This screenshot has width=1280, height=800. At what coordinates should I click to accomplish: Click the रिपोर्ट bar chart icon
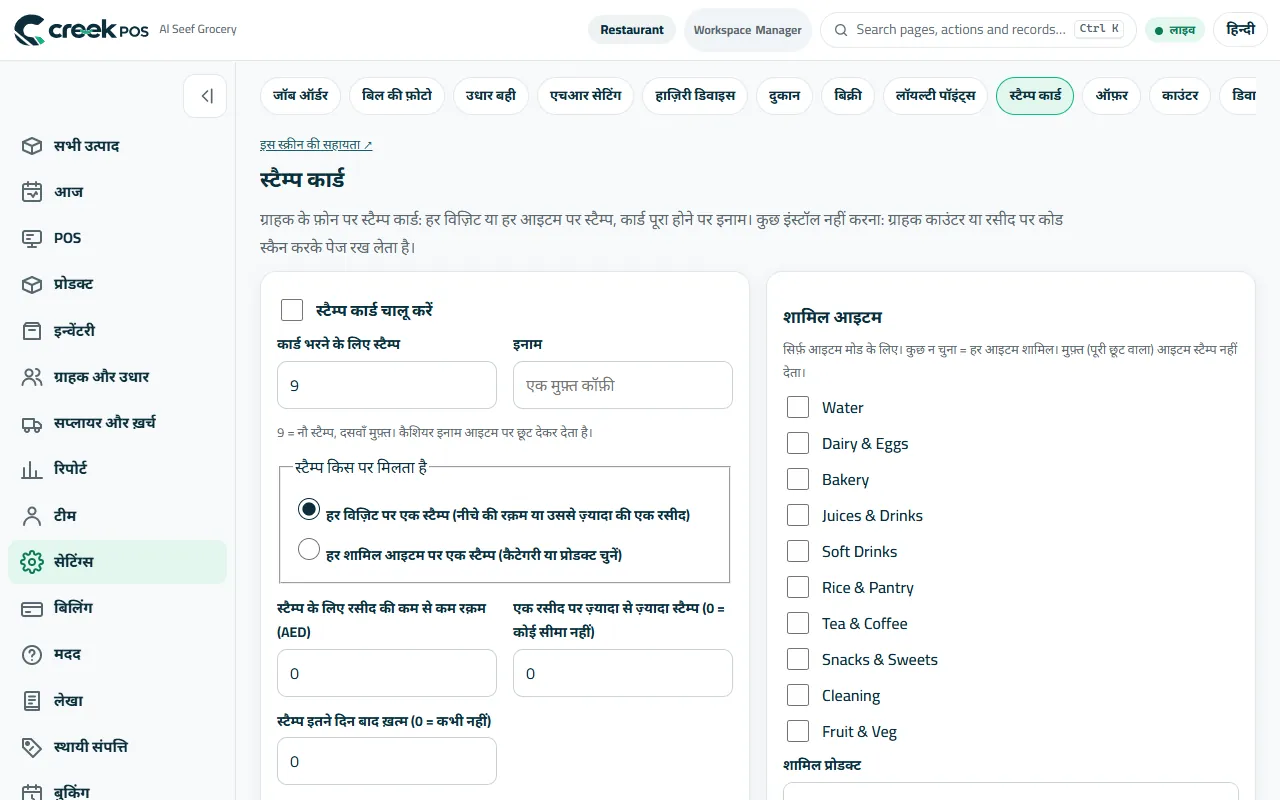tap(32, 469)
